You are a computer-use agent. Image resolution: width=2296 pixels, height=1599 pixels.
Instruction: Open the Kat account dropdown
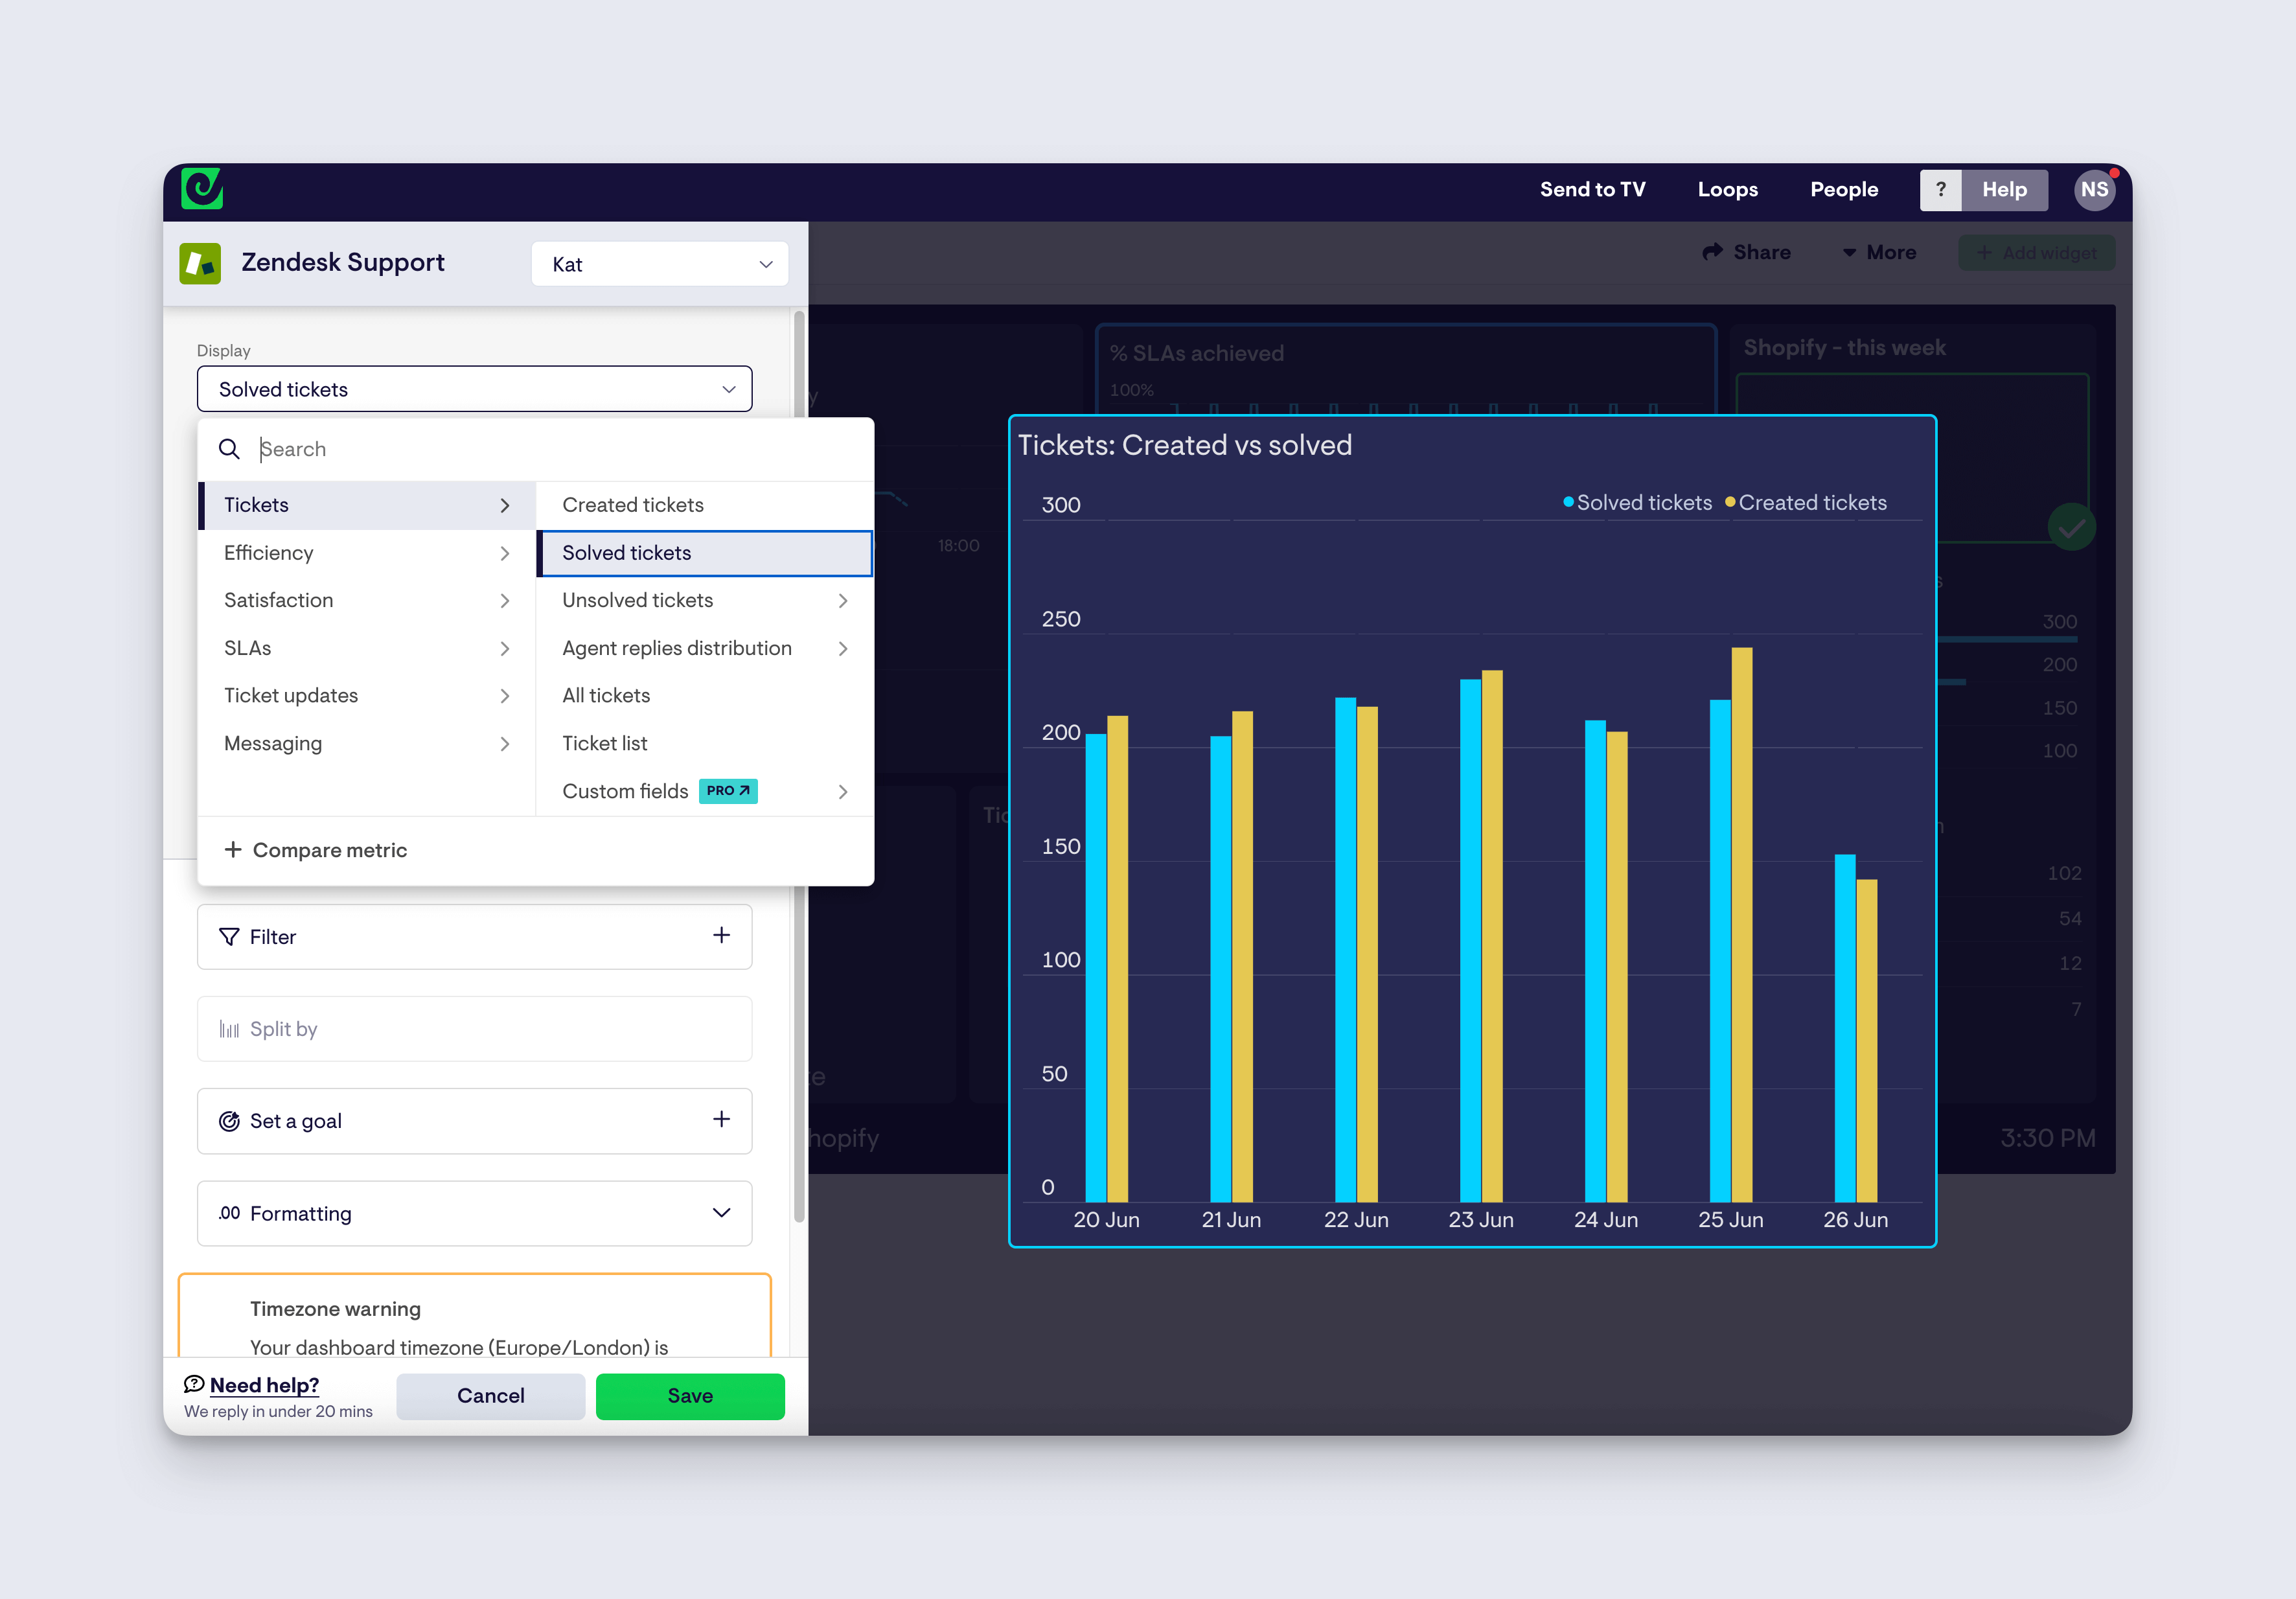point(659,263)
